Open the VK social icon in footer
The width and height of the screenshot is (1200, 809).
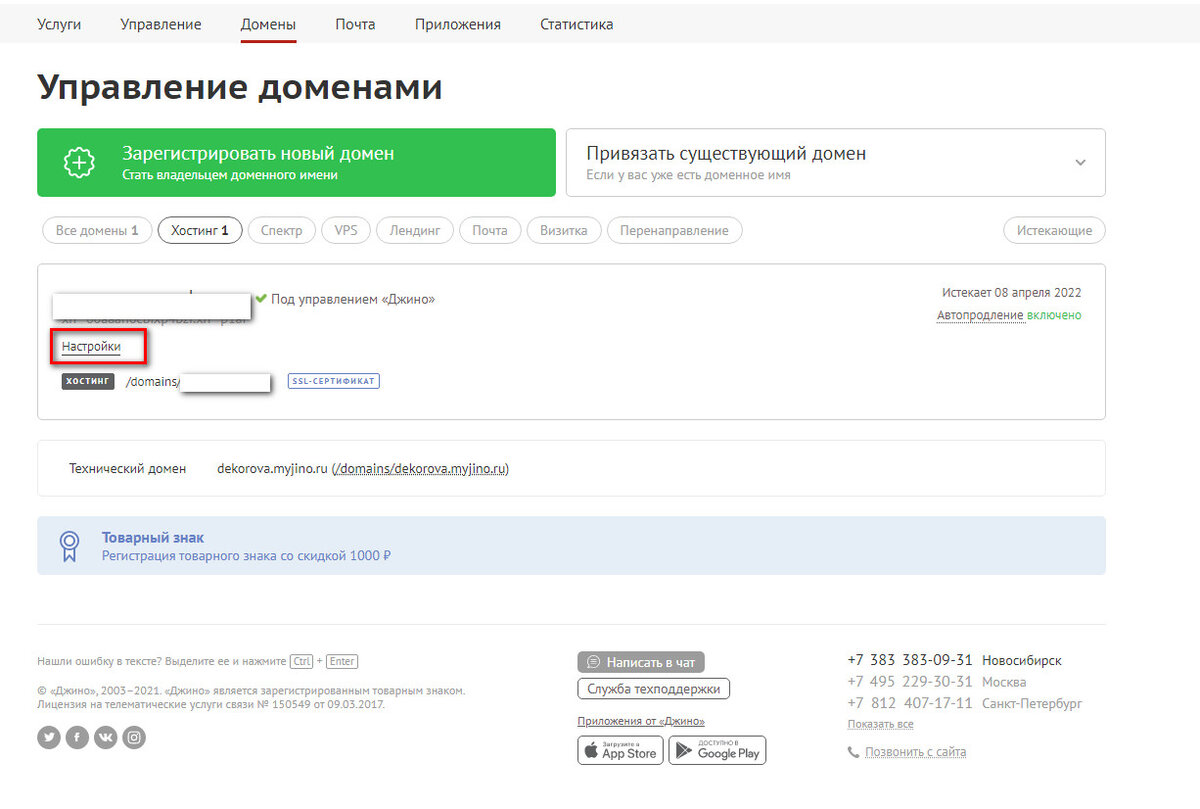click(x=106, y=738)
